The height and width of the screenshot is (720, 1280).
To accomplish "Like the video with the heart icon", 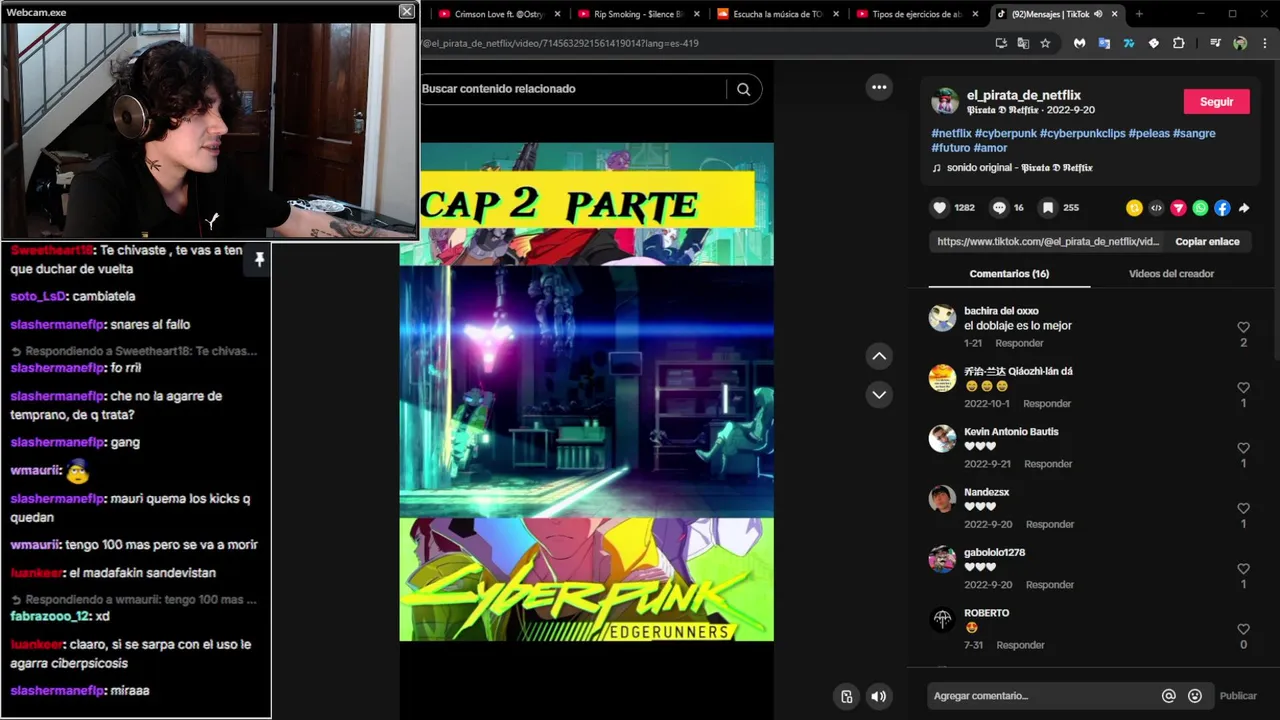I will (x=939, y=208).
